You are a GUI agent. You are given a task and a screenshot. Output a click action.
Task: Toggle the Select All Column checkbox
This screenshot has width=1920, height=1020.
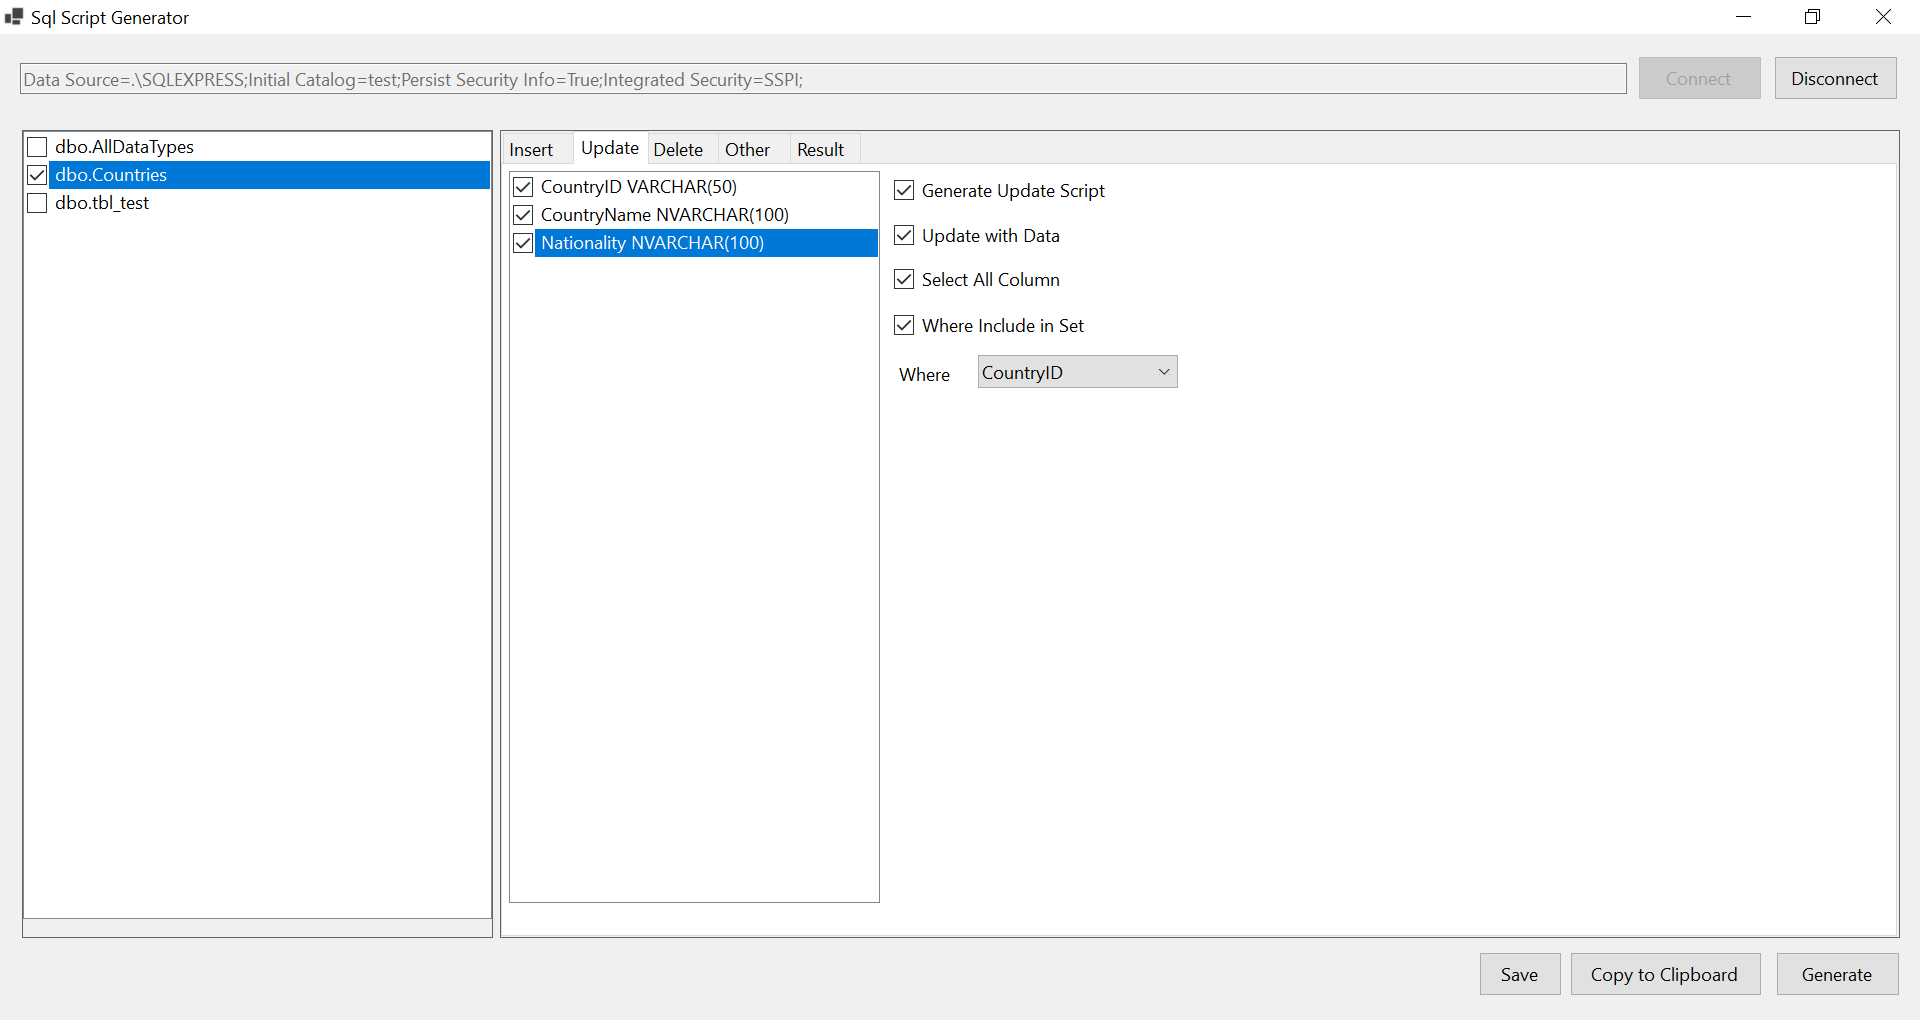click(904, 279)
